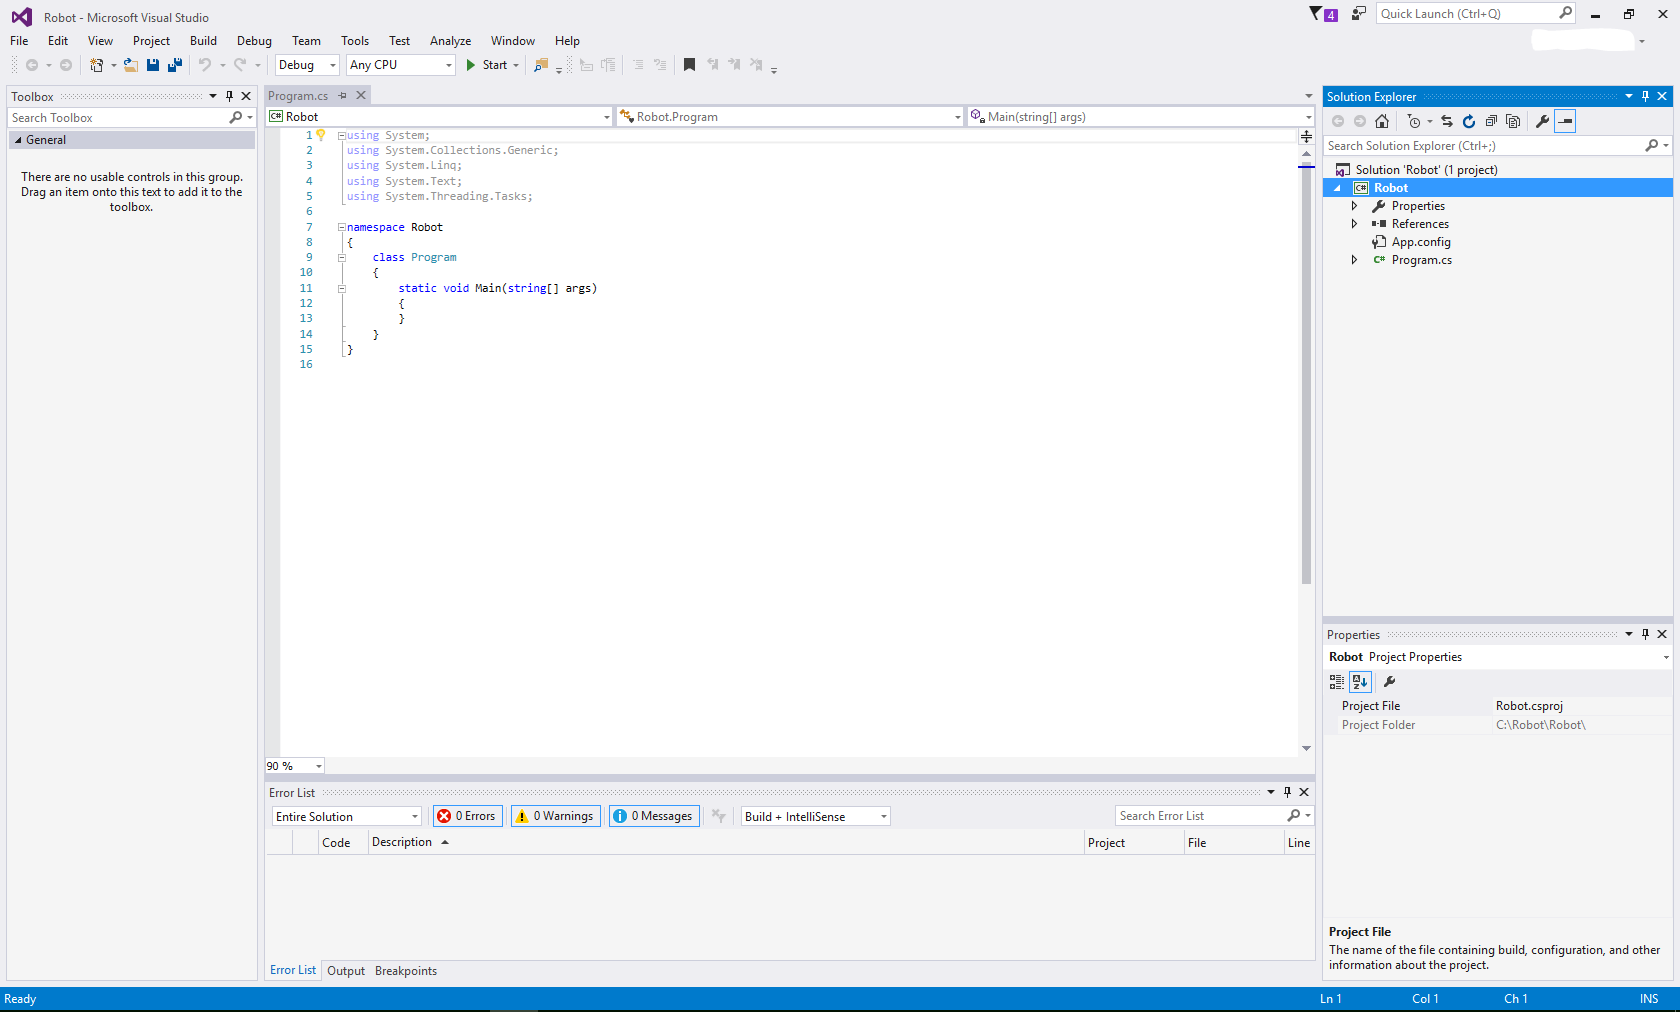Click inside the Search Error List field
This screenshot has height=1012, width=1680.
1200,815
